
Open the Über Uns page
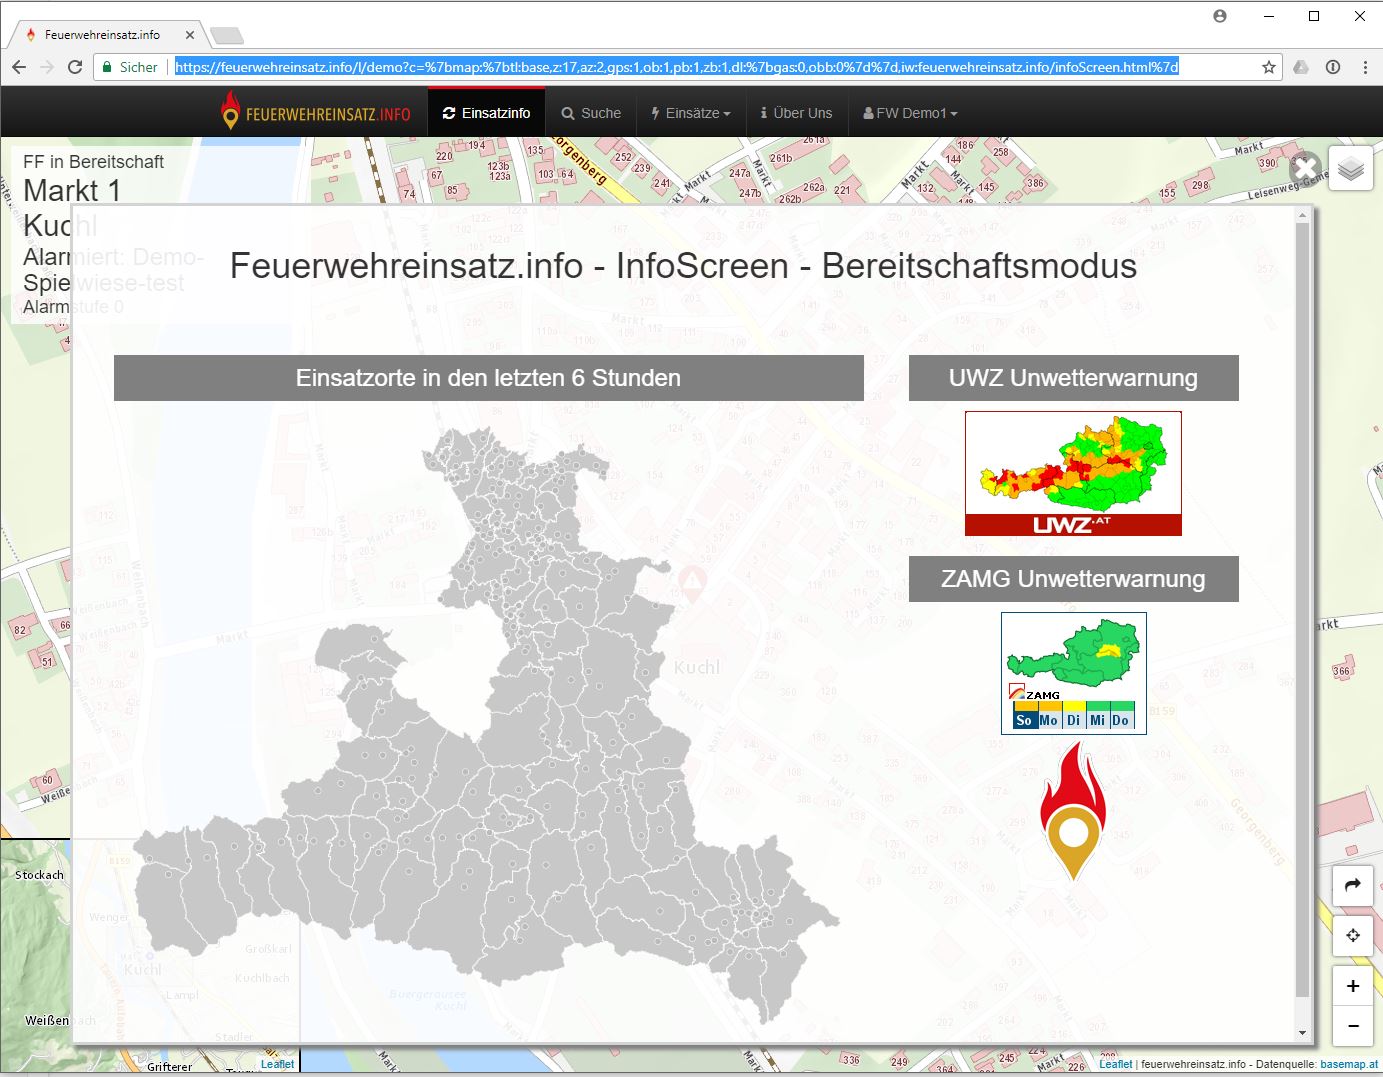pyautogui.click(x=796, y=113)
